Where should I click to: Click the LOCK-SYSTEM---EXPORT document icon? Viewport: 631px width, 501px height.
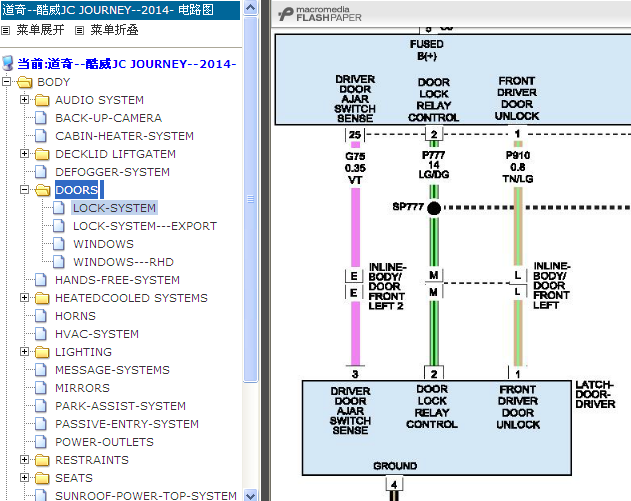59,226
